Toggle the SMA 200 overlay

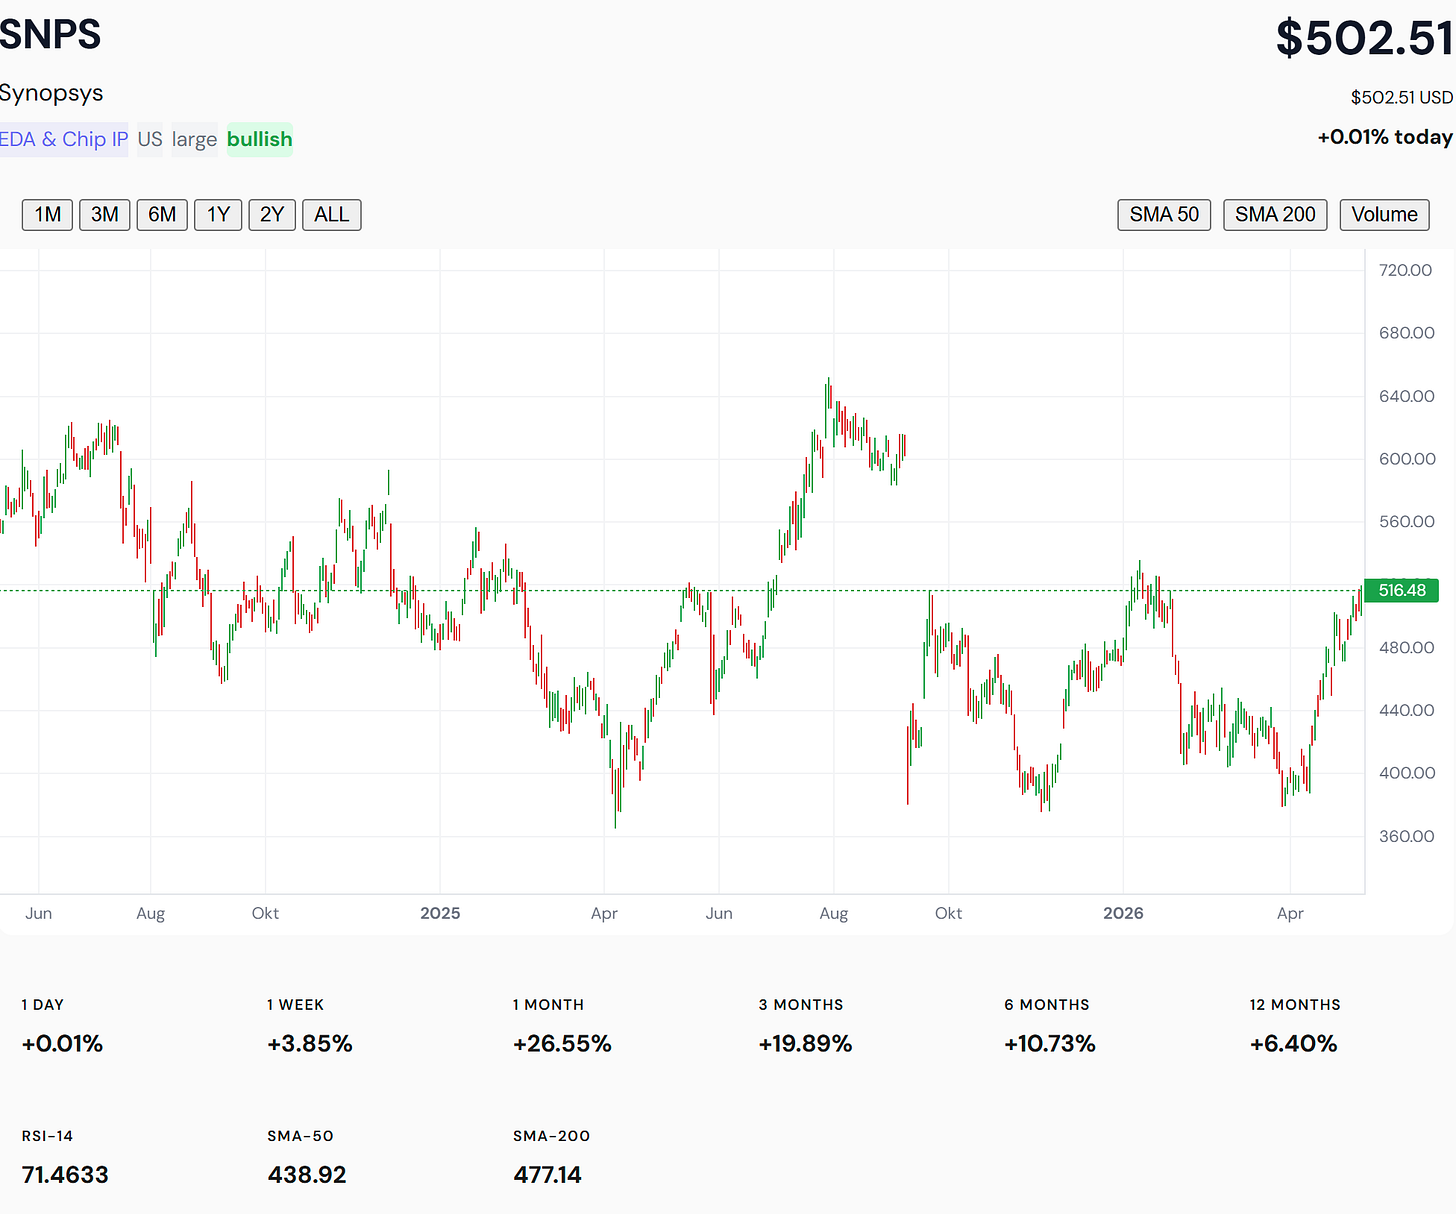(x=1275, y=215)
